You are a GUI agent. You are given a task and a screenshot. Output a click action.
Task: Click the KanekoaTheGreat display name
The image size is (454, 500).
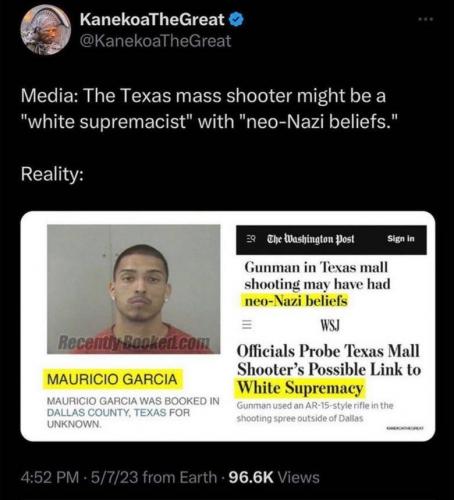point(152,20)
